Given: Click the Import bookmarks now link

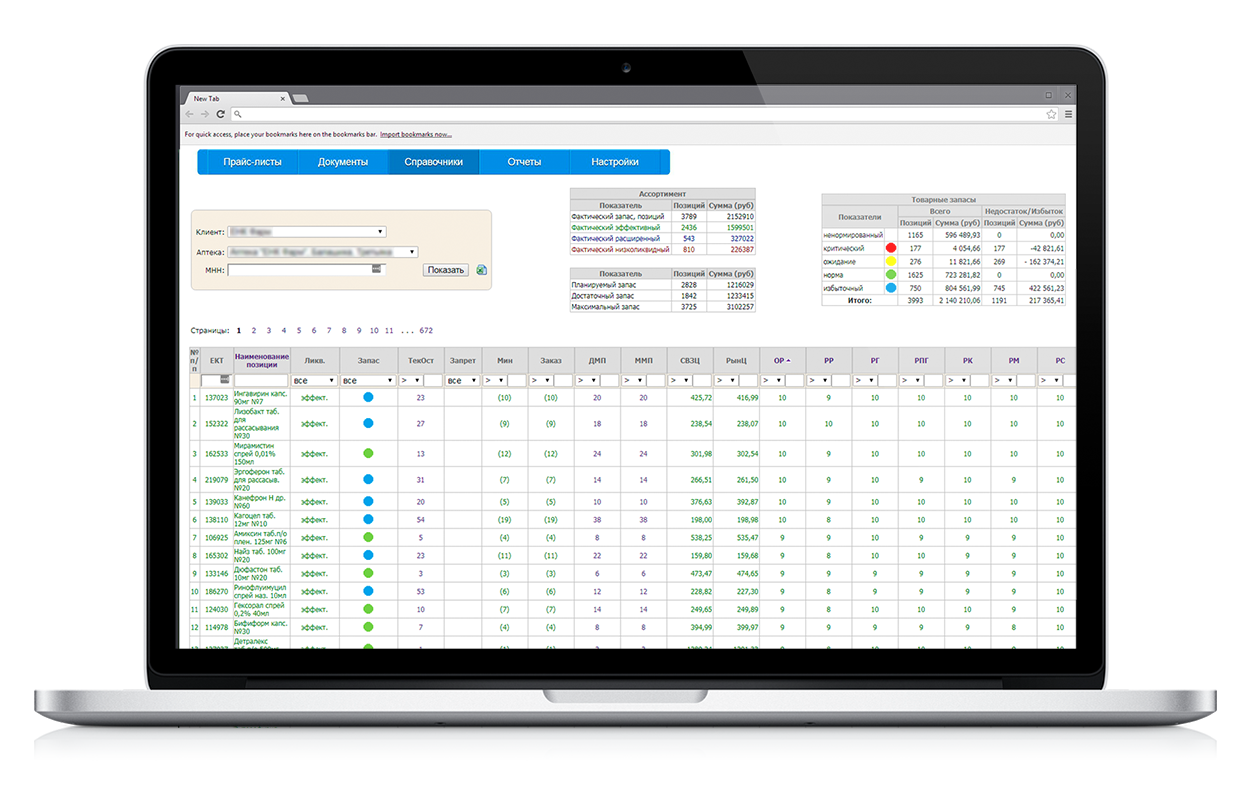Looking at the screenshot, I should 415,134.
